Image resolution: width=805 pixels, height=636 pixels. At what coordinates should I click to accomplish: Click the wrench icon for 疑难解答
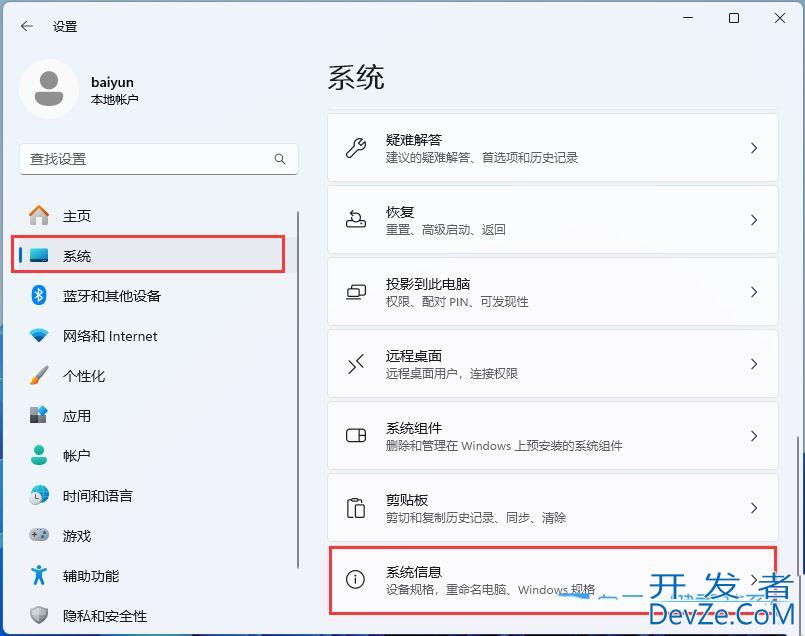pos(356,148)
